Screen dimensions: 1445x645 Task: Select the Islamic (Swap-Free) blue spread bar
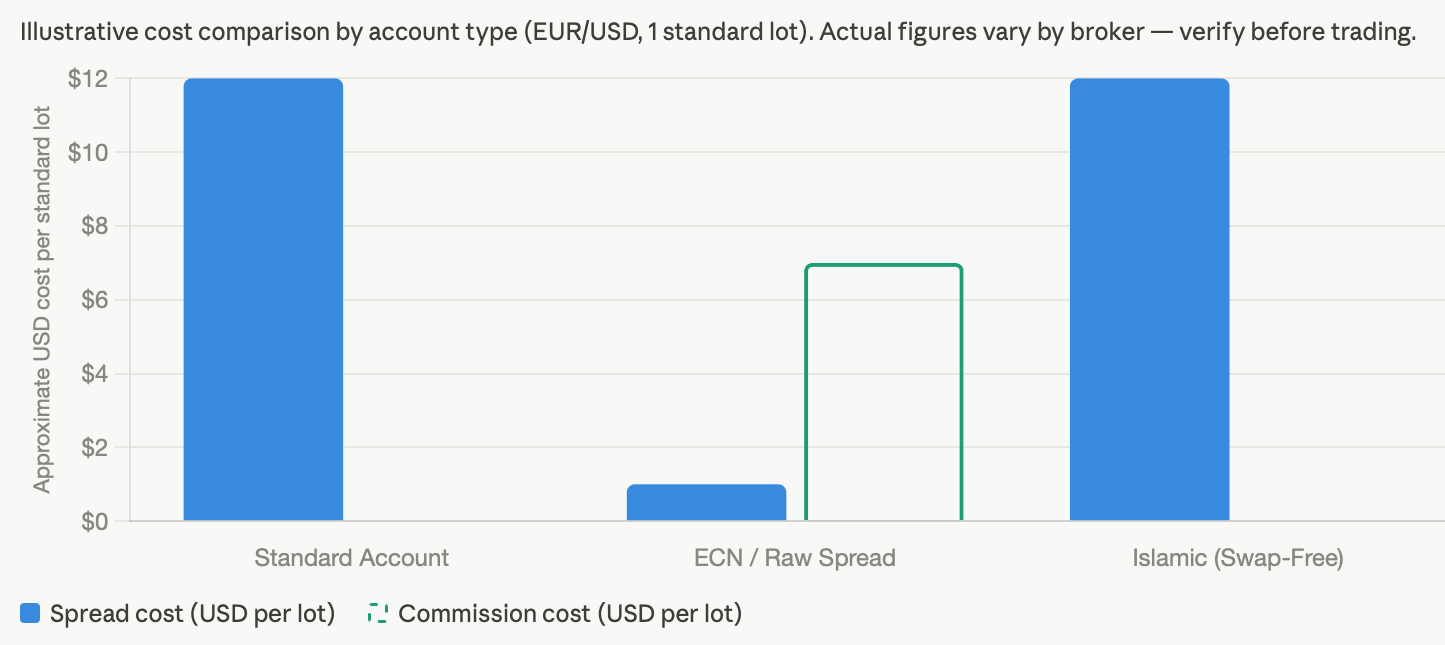(x=1150, y=300)
